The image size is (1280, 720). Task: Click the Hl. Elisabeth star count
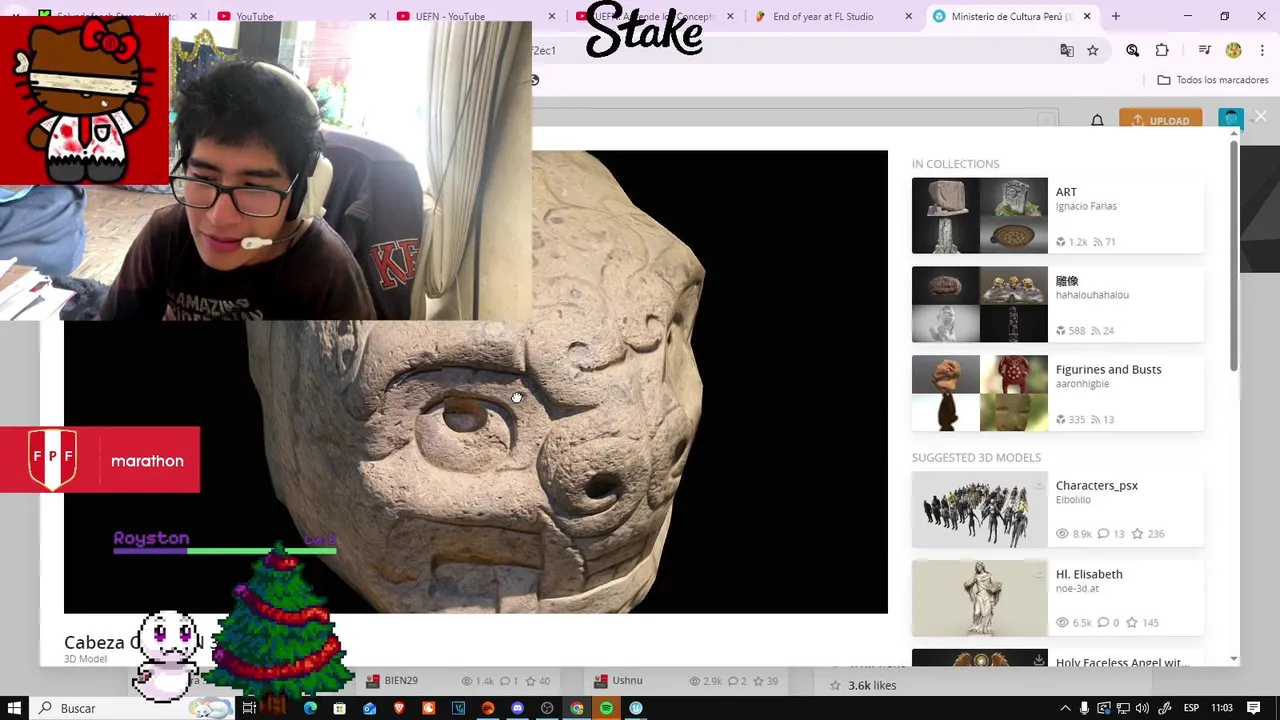coord(1144,623)
